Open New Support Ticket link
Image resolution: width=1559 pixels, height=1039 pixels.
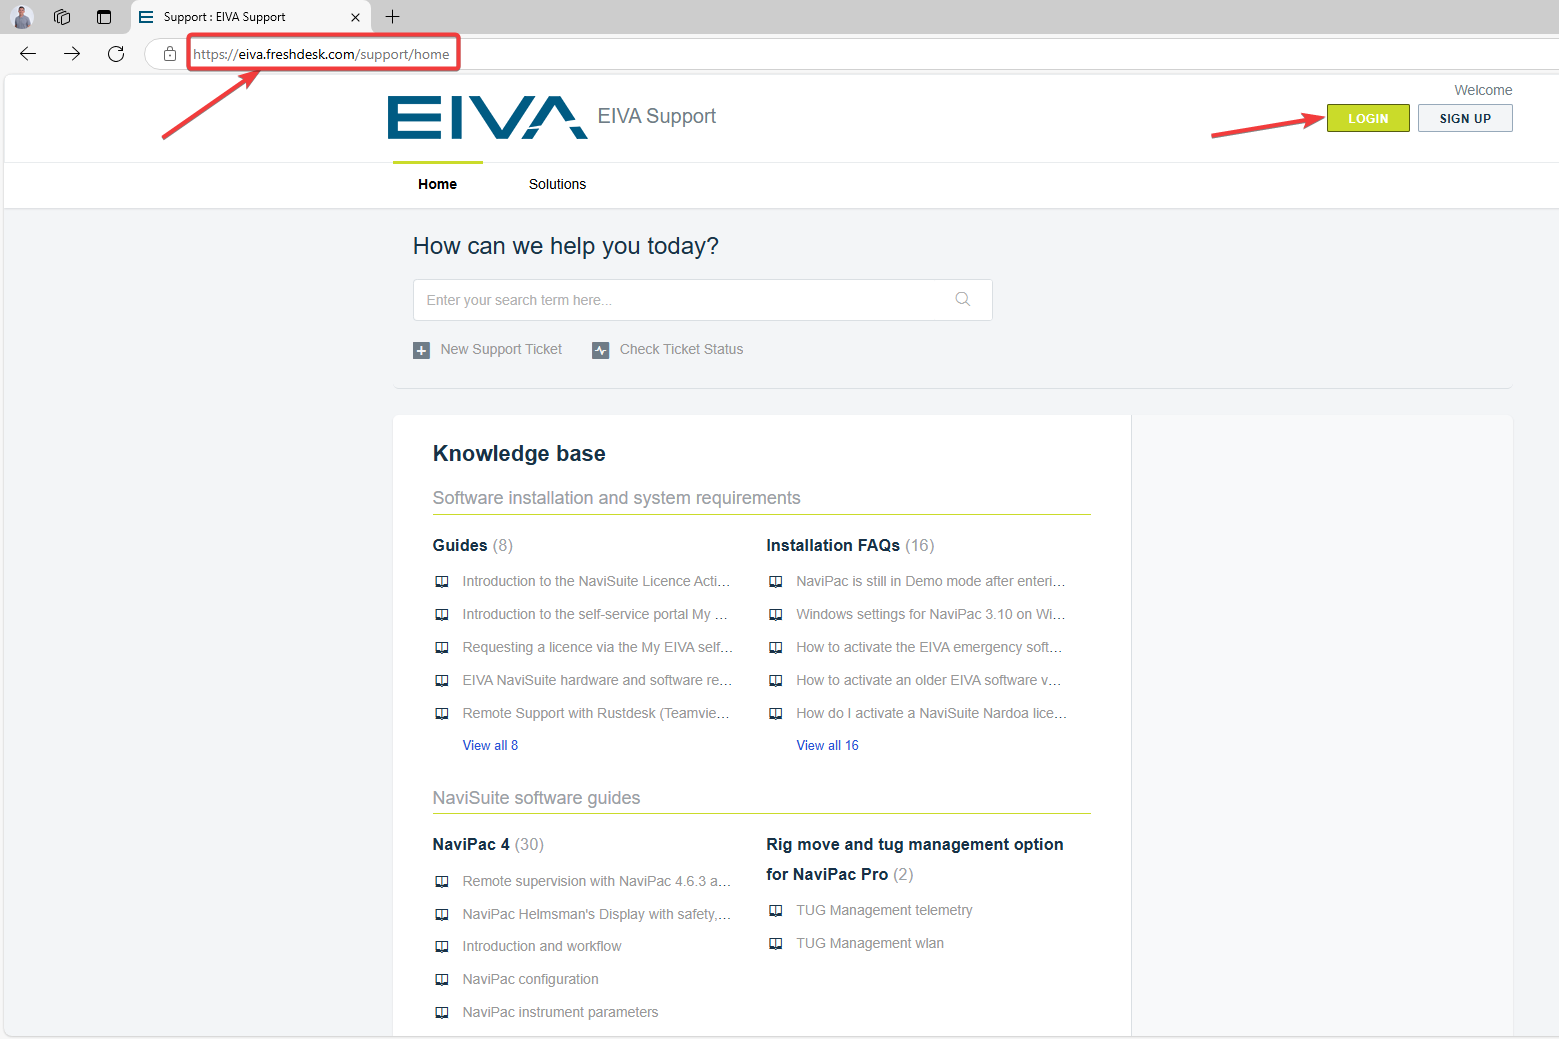pos(501,349)
